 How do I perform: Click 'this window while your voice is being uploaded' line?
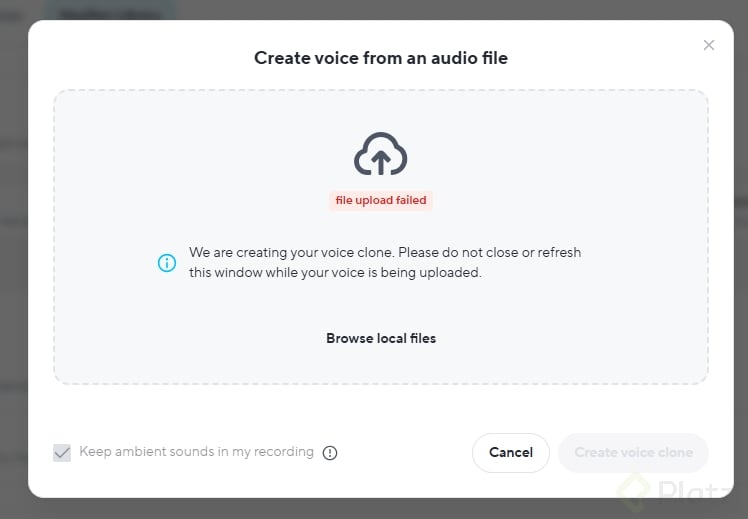335,272
